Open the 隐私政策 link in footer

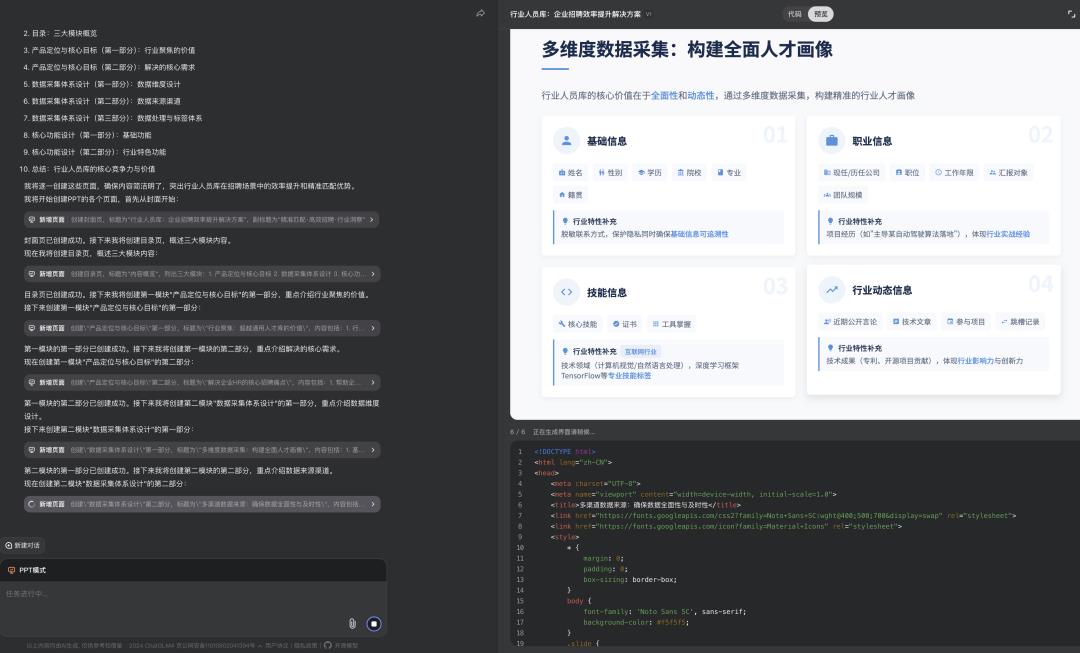pos(305,645)
